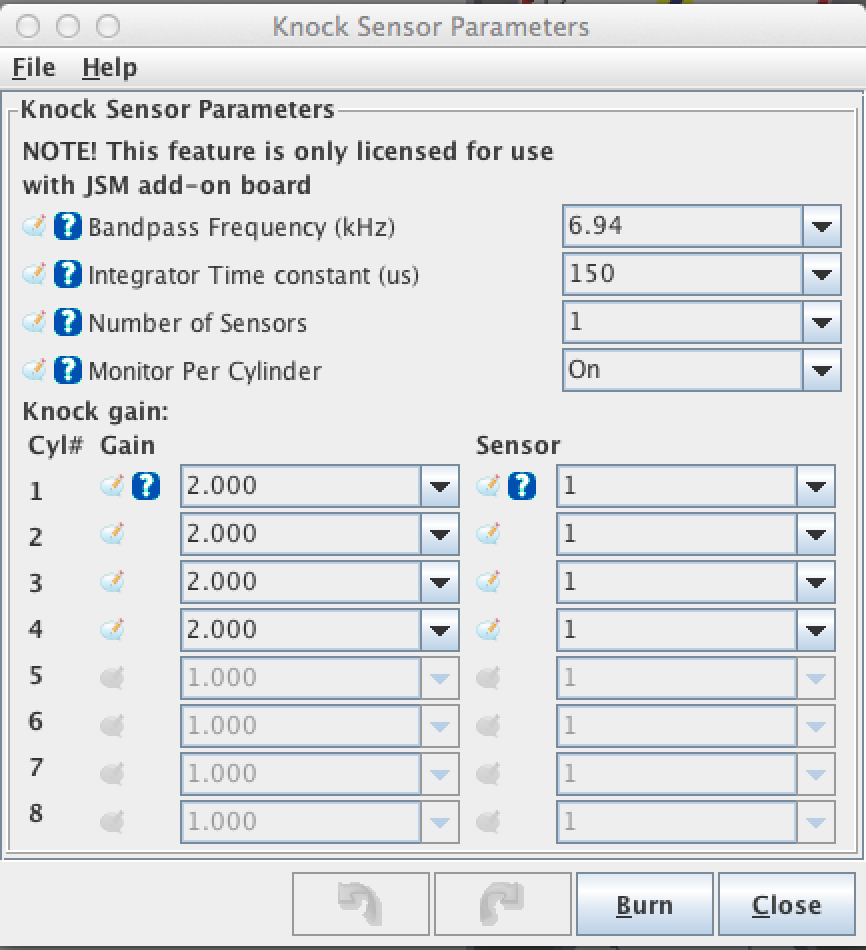Expand the Bandpass Frequency dropdown arrow
This screenshot has height=950, width=866.
pyautogui.click(x=821, y=227)
